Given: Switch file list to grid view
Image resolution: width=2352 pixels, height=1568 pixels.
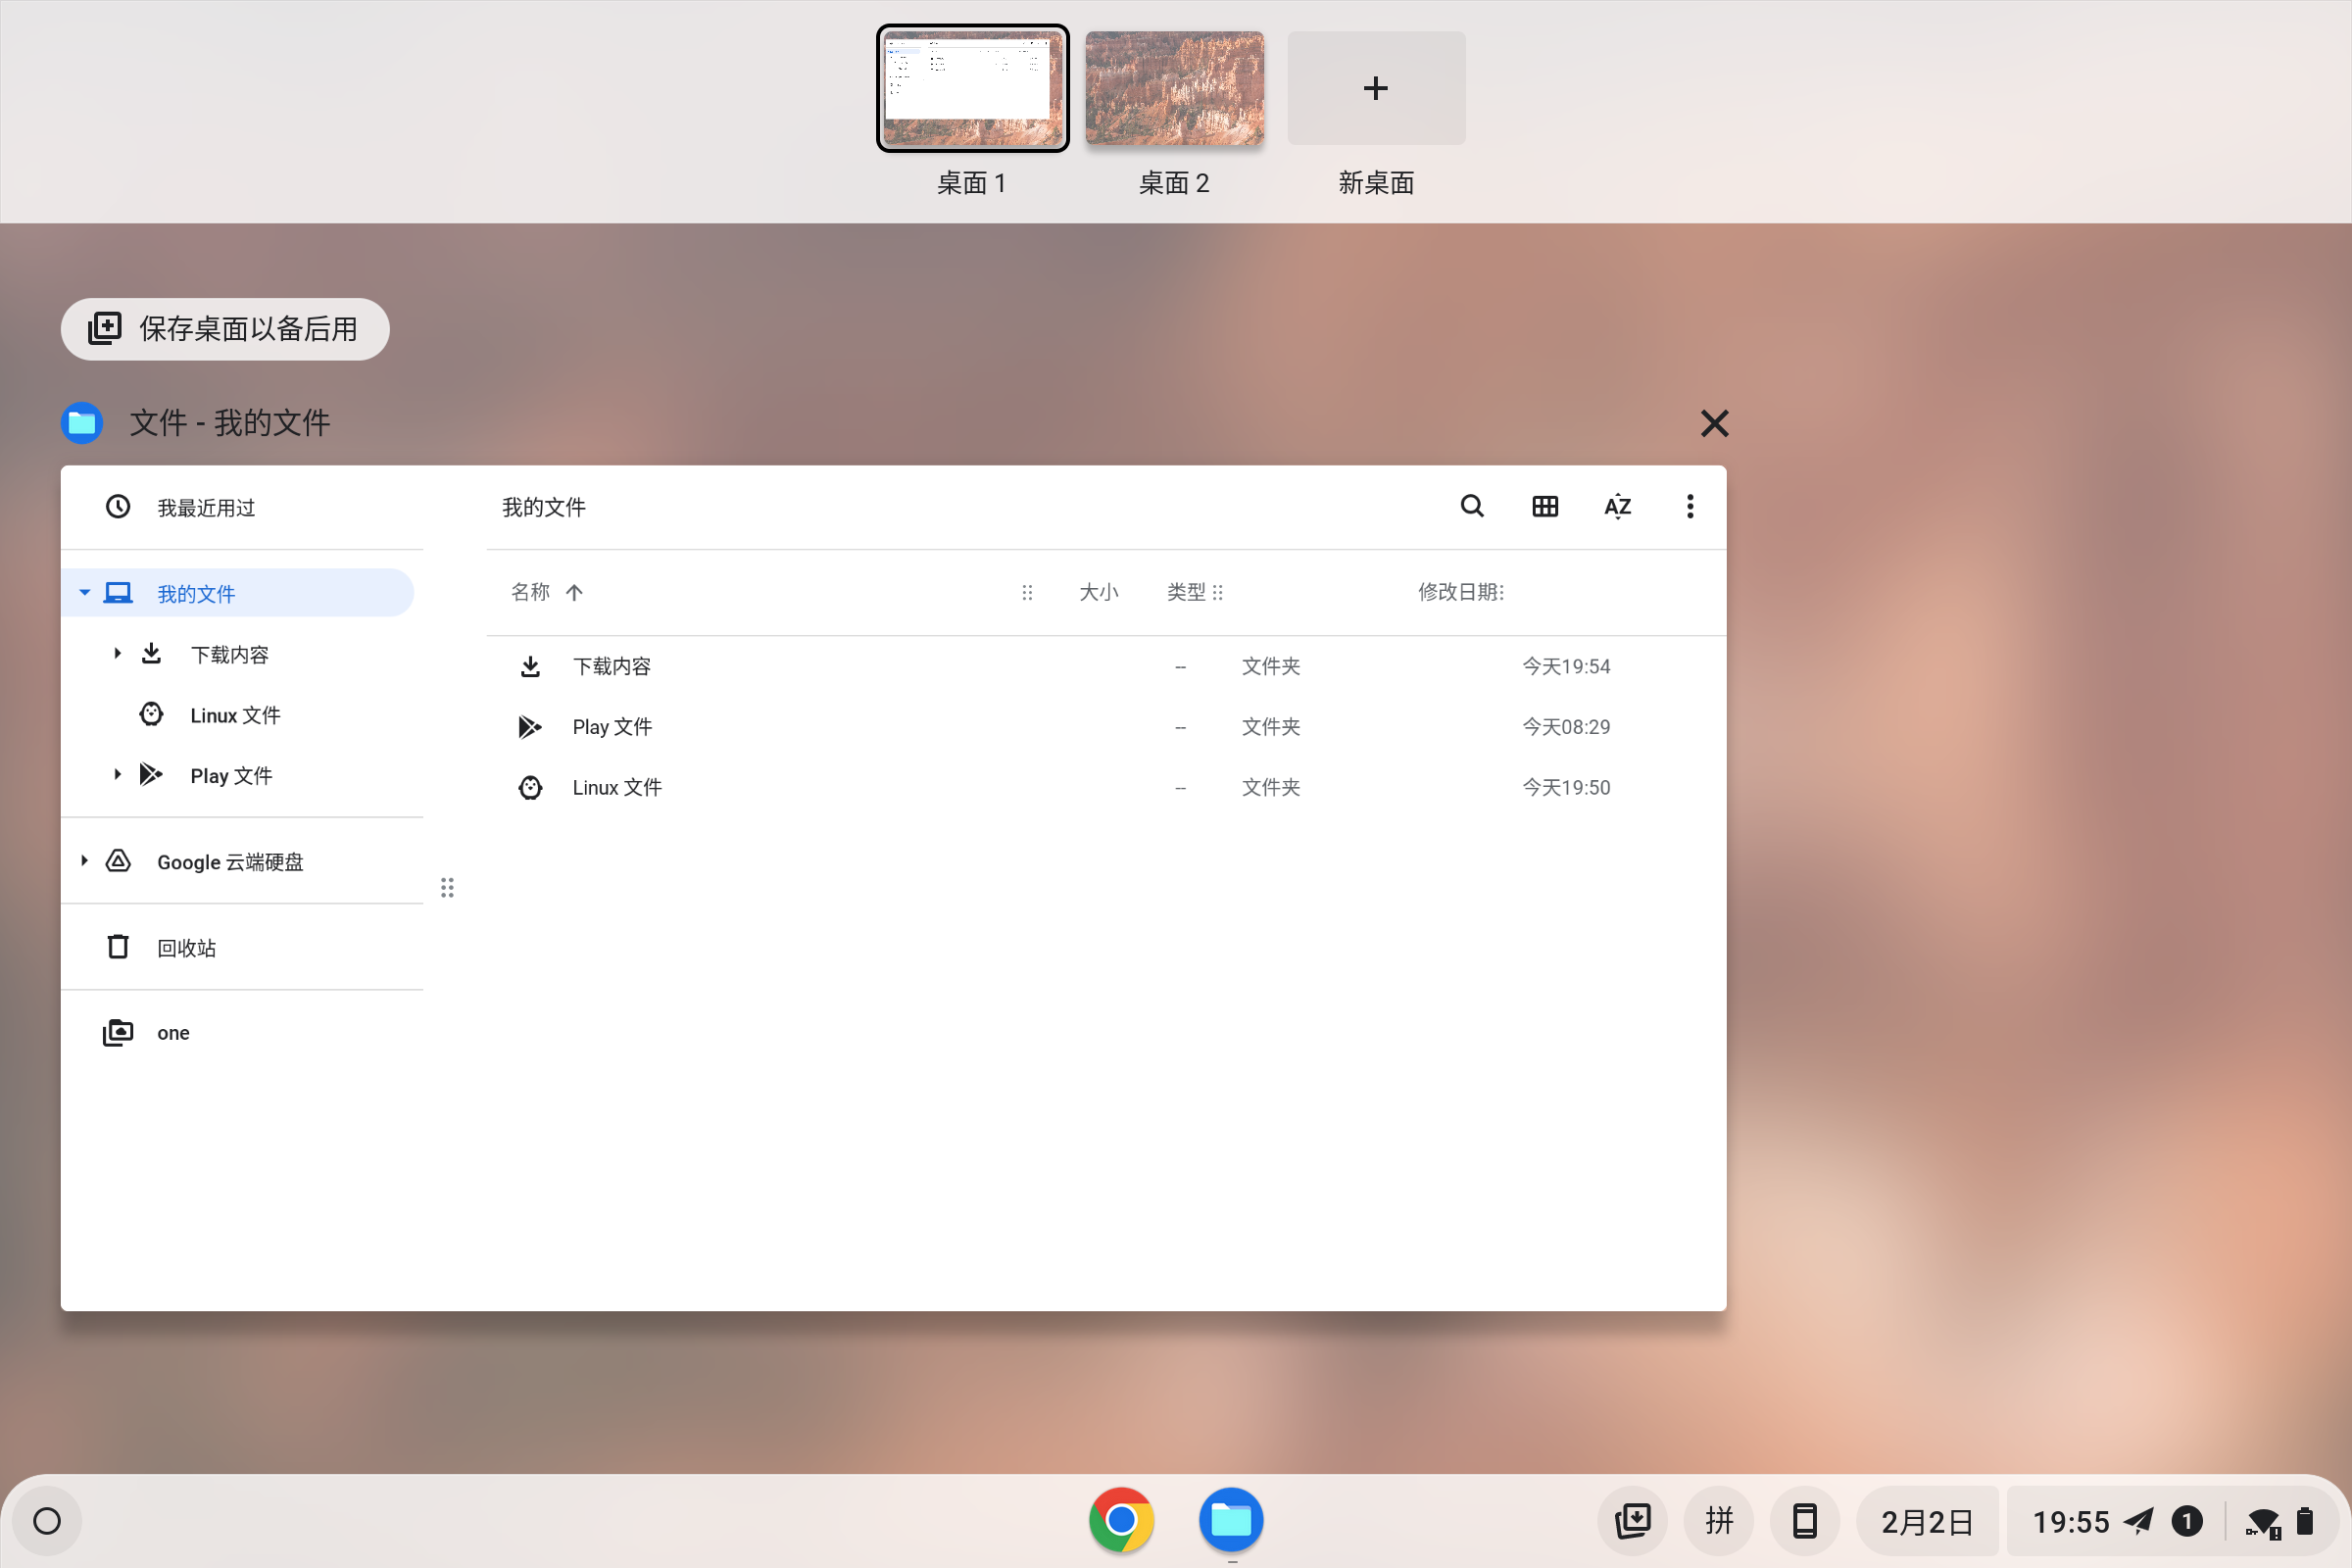Looking at the screenshot, I should click(1544, 506).
